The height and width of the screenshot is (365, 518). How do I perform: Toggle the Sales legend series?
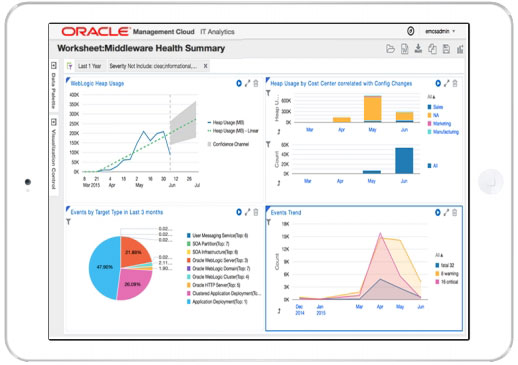tap(435, 107)
